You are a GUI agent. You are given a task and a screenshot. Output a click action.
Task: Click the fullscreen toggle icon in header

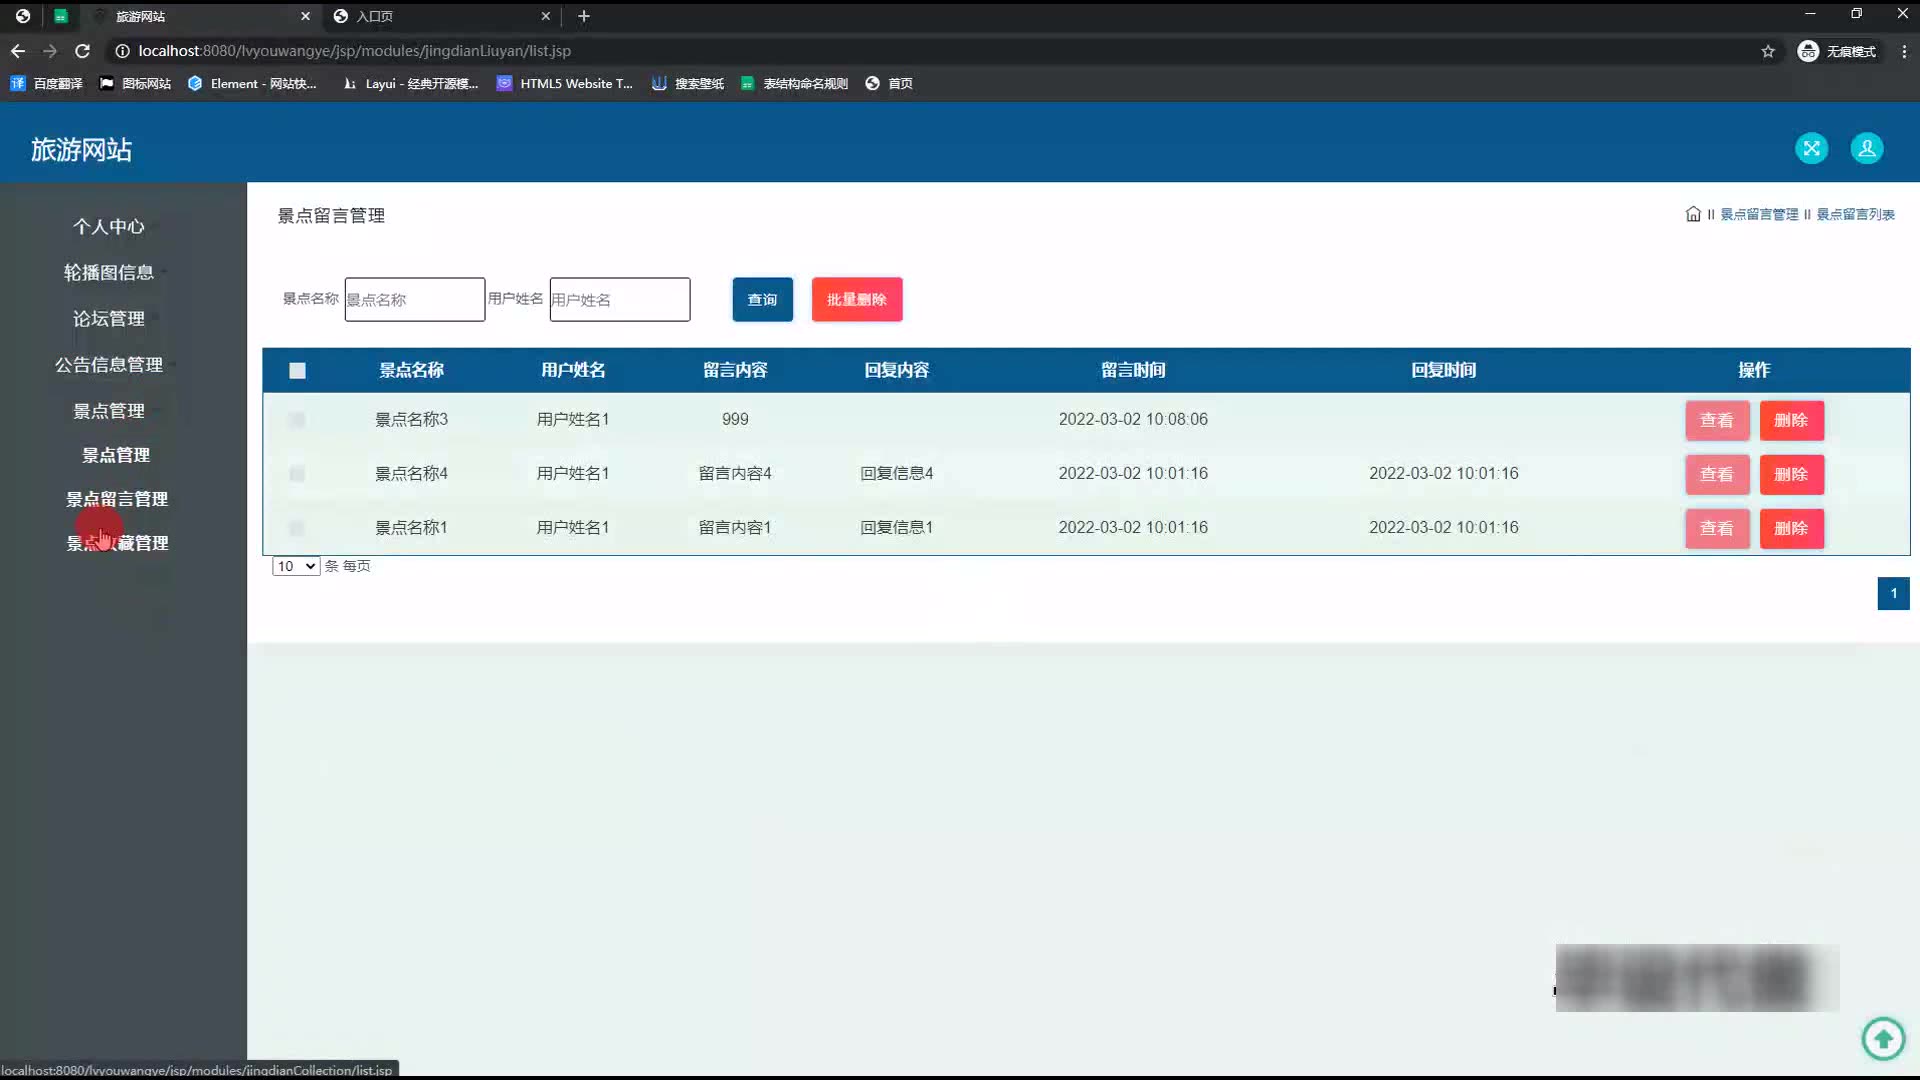tap(1811, 149)
